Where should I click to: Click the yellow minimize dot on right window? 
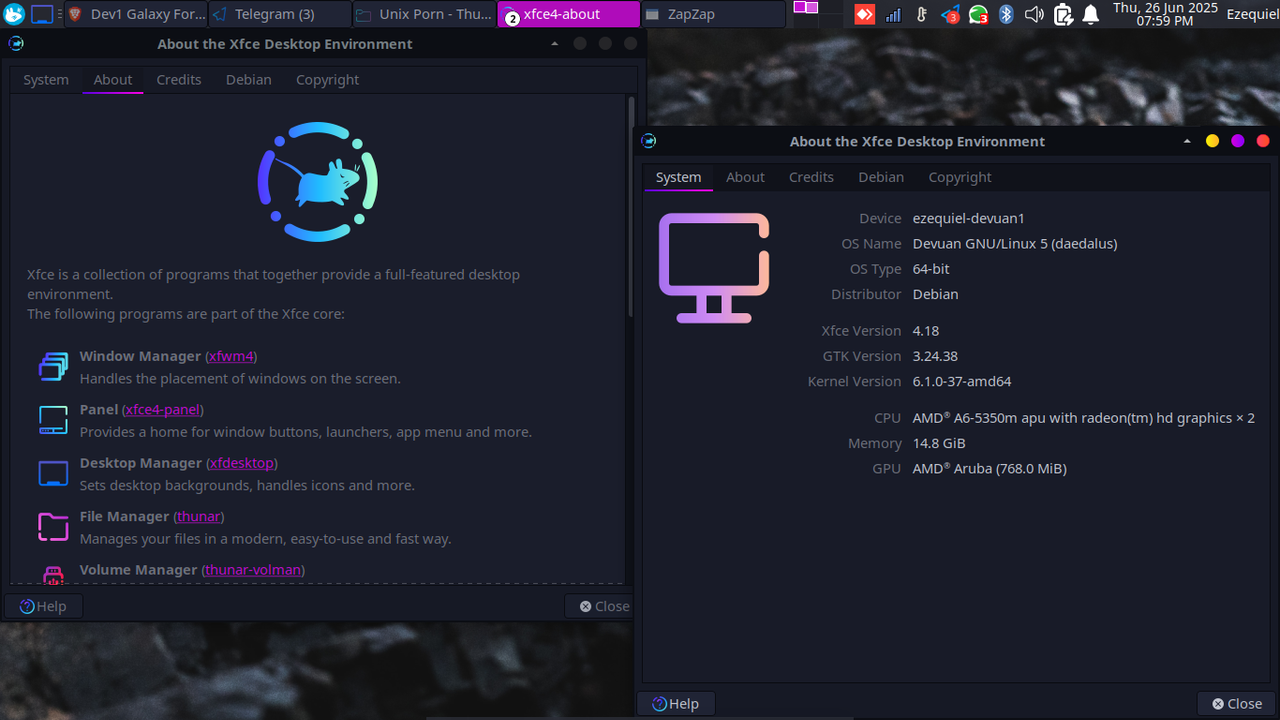coord(1212,141)
